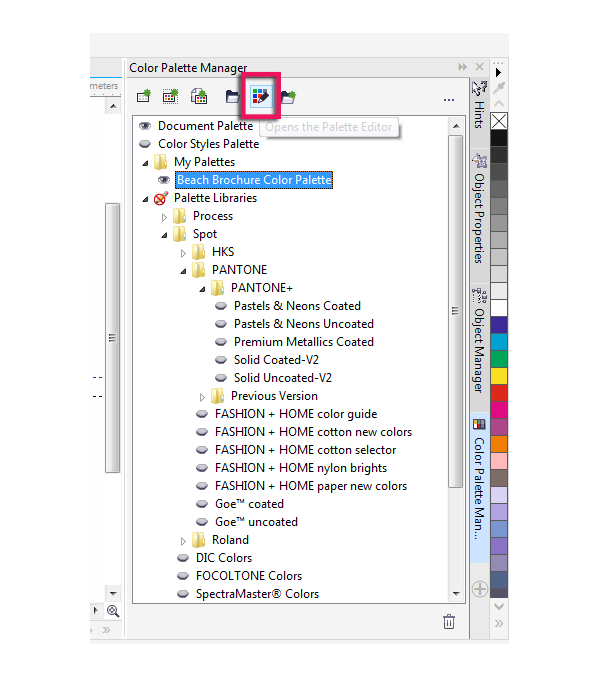Switch to the Hints docker tab

click(479, 115)
